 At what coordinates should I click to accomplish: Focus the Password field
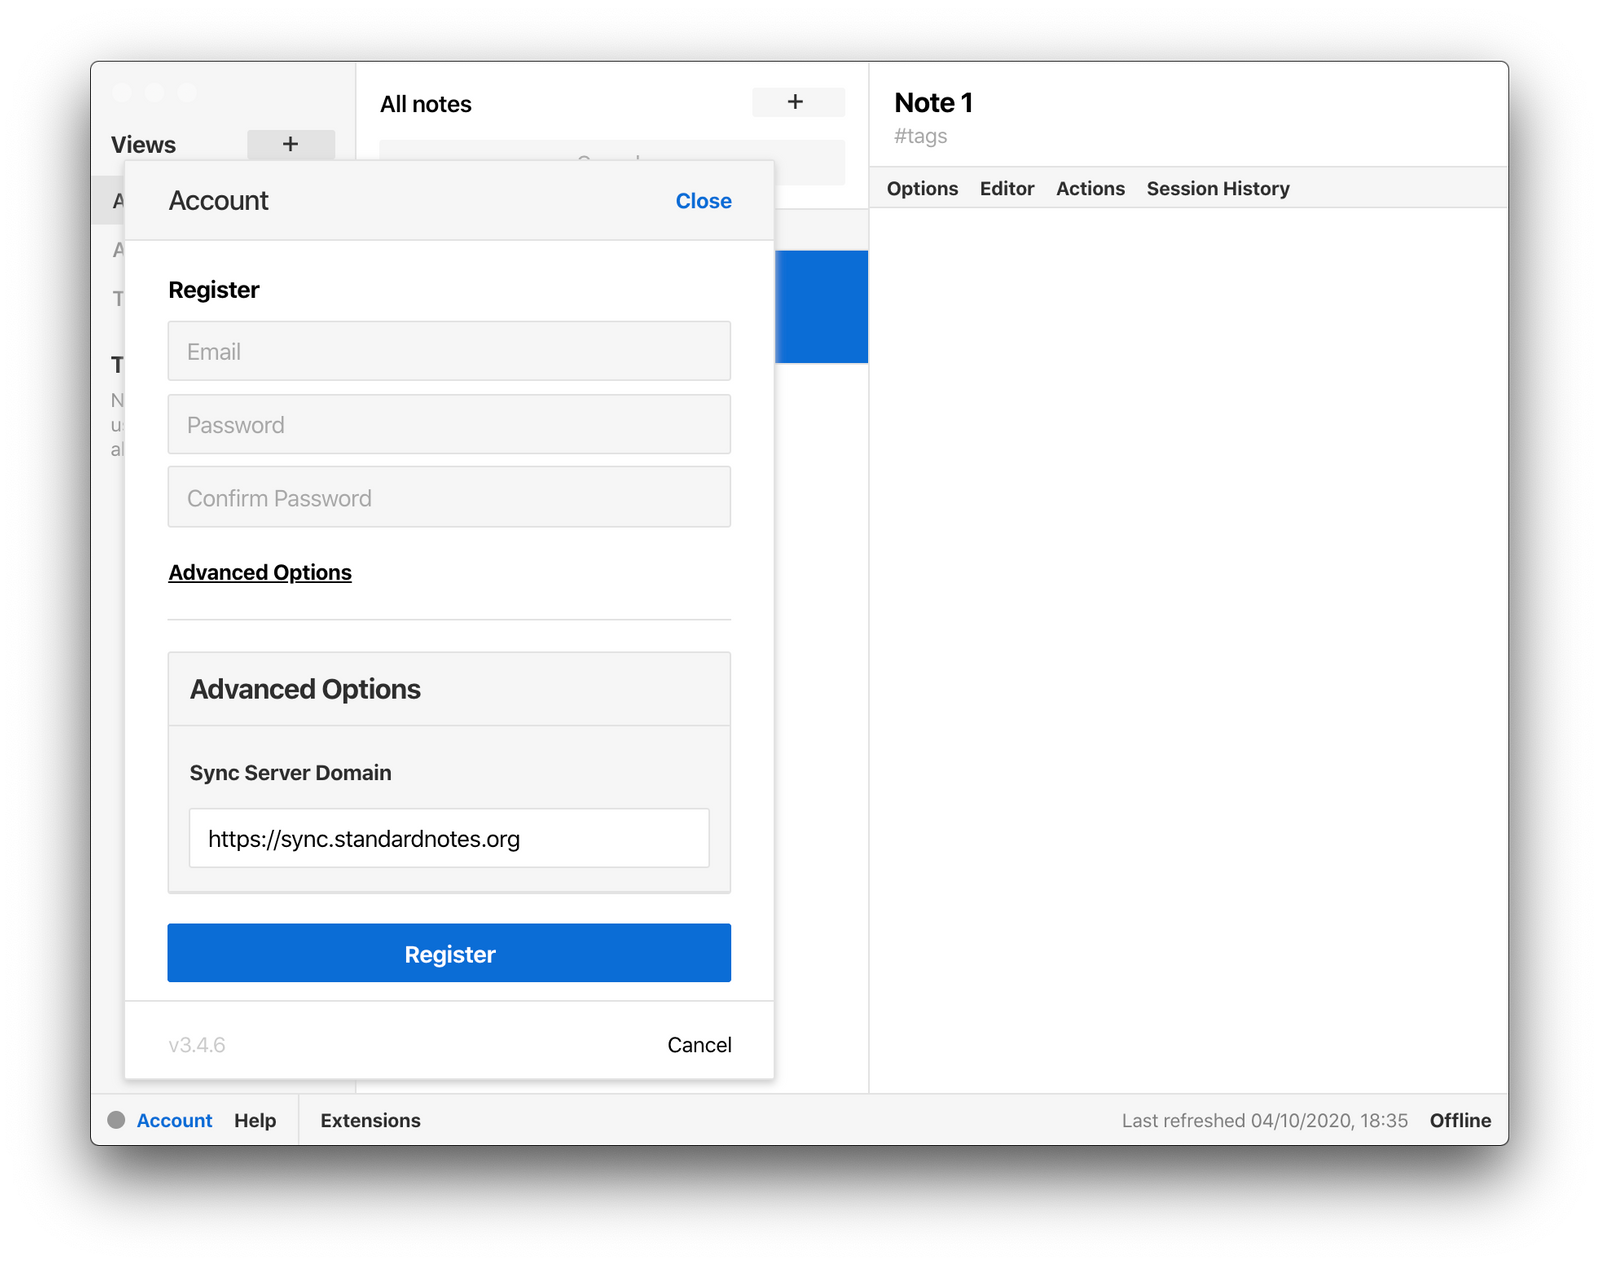tap(449, 424)
